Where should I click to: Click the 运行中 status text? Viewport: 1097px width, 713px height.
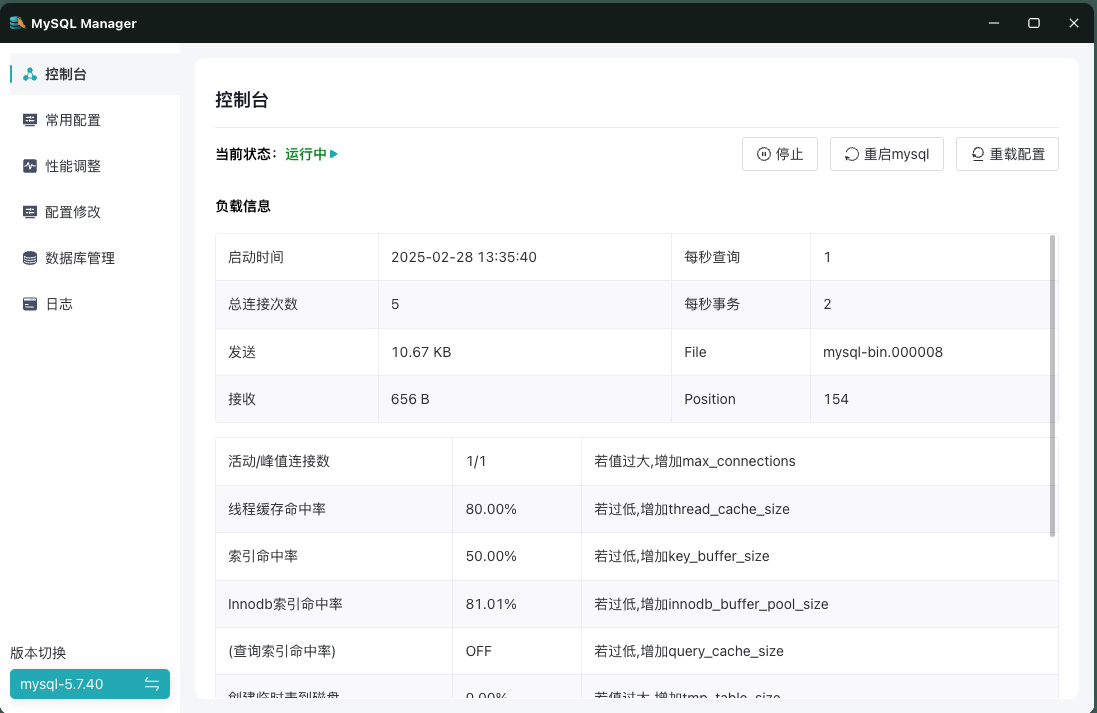click(x=306, y=154)
